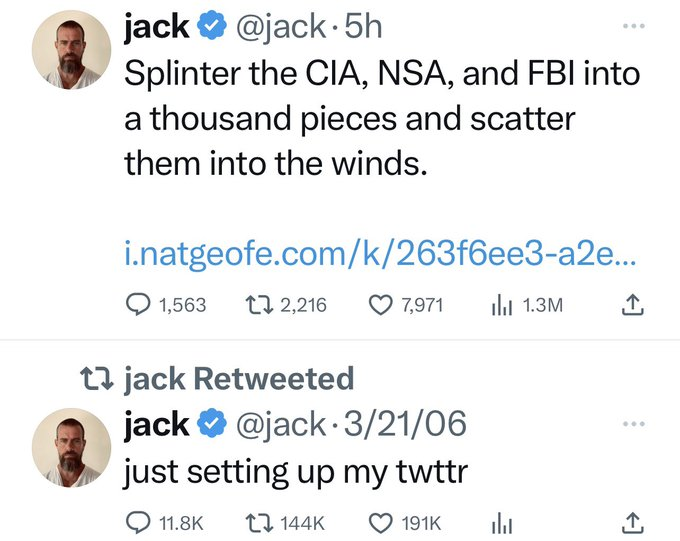Click the verified badge on the first tweet
This screenshot has width=680, height=541.
[x=209, y=28]
